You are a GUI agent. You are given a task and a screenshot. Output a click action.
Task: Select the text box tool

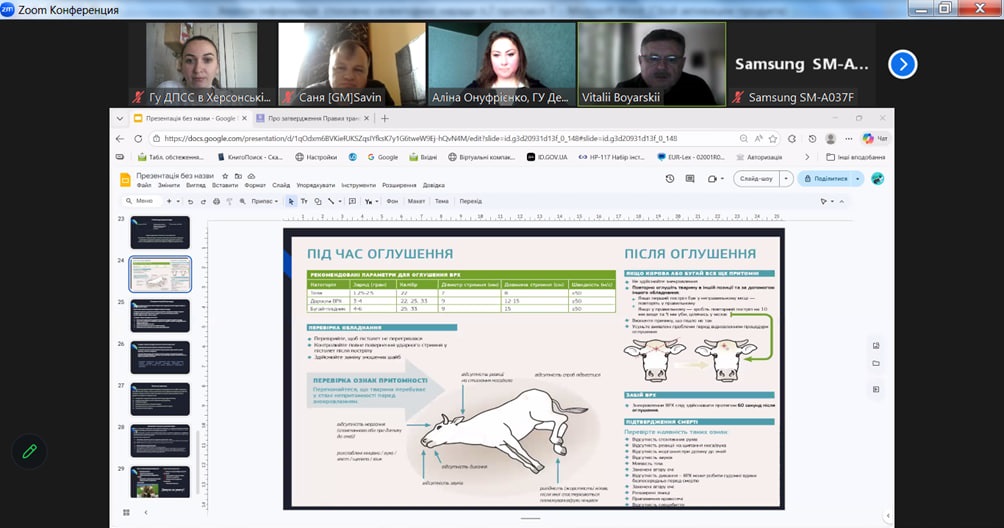pos(305,201)
